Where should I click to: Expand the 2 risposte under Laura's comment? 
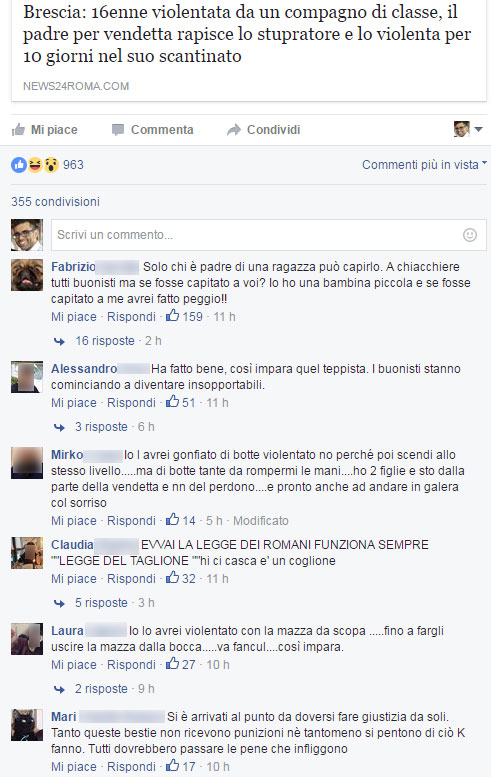[101, 689]
